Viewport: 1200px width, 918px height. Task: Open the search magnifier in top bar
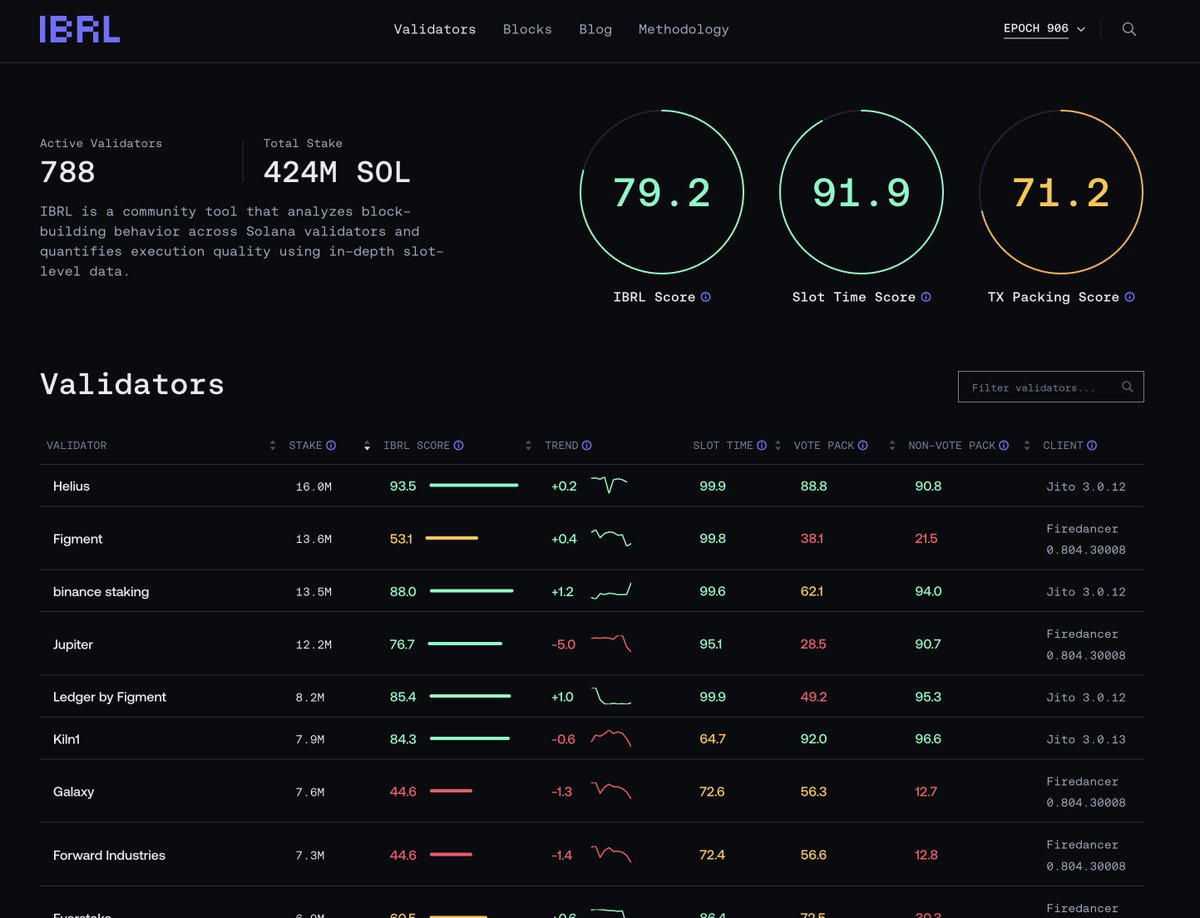[1129, 29]
